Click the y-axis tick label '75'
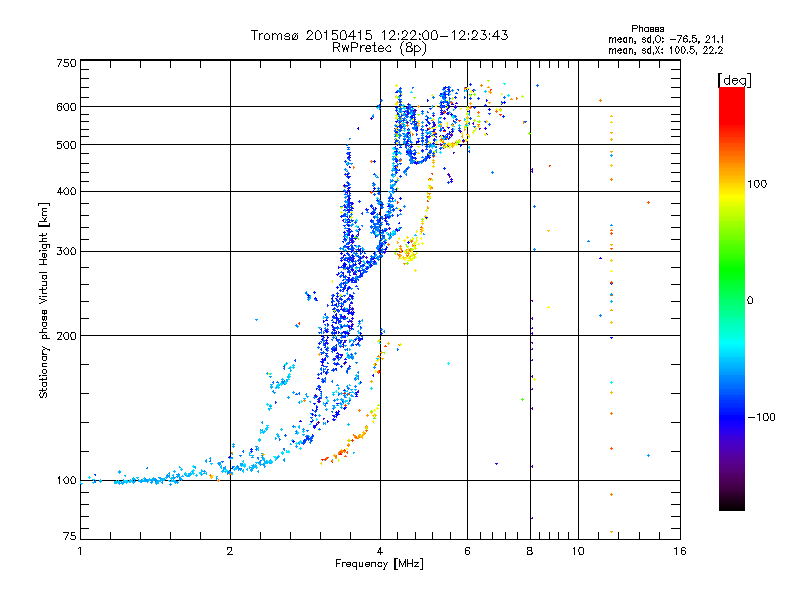This screenshot has width=800, height=600. [70, 536]
